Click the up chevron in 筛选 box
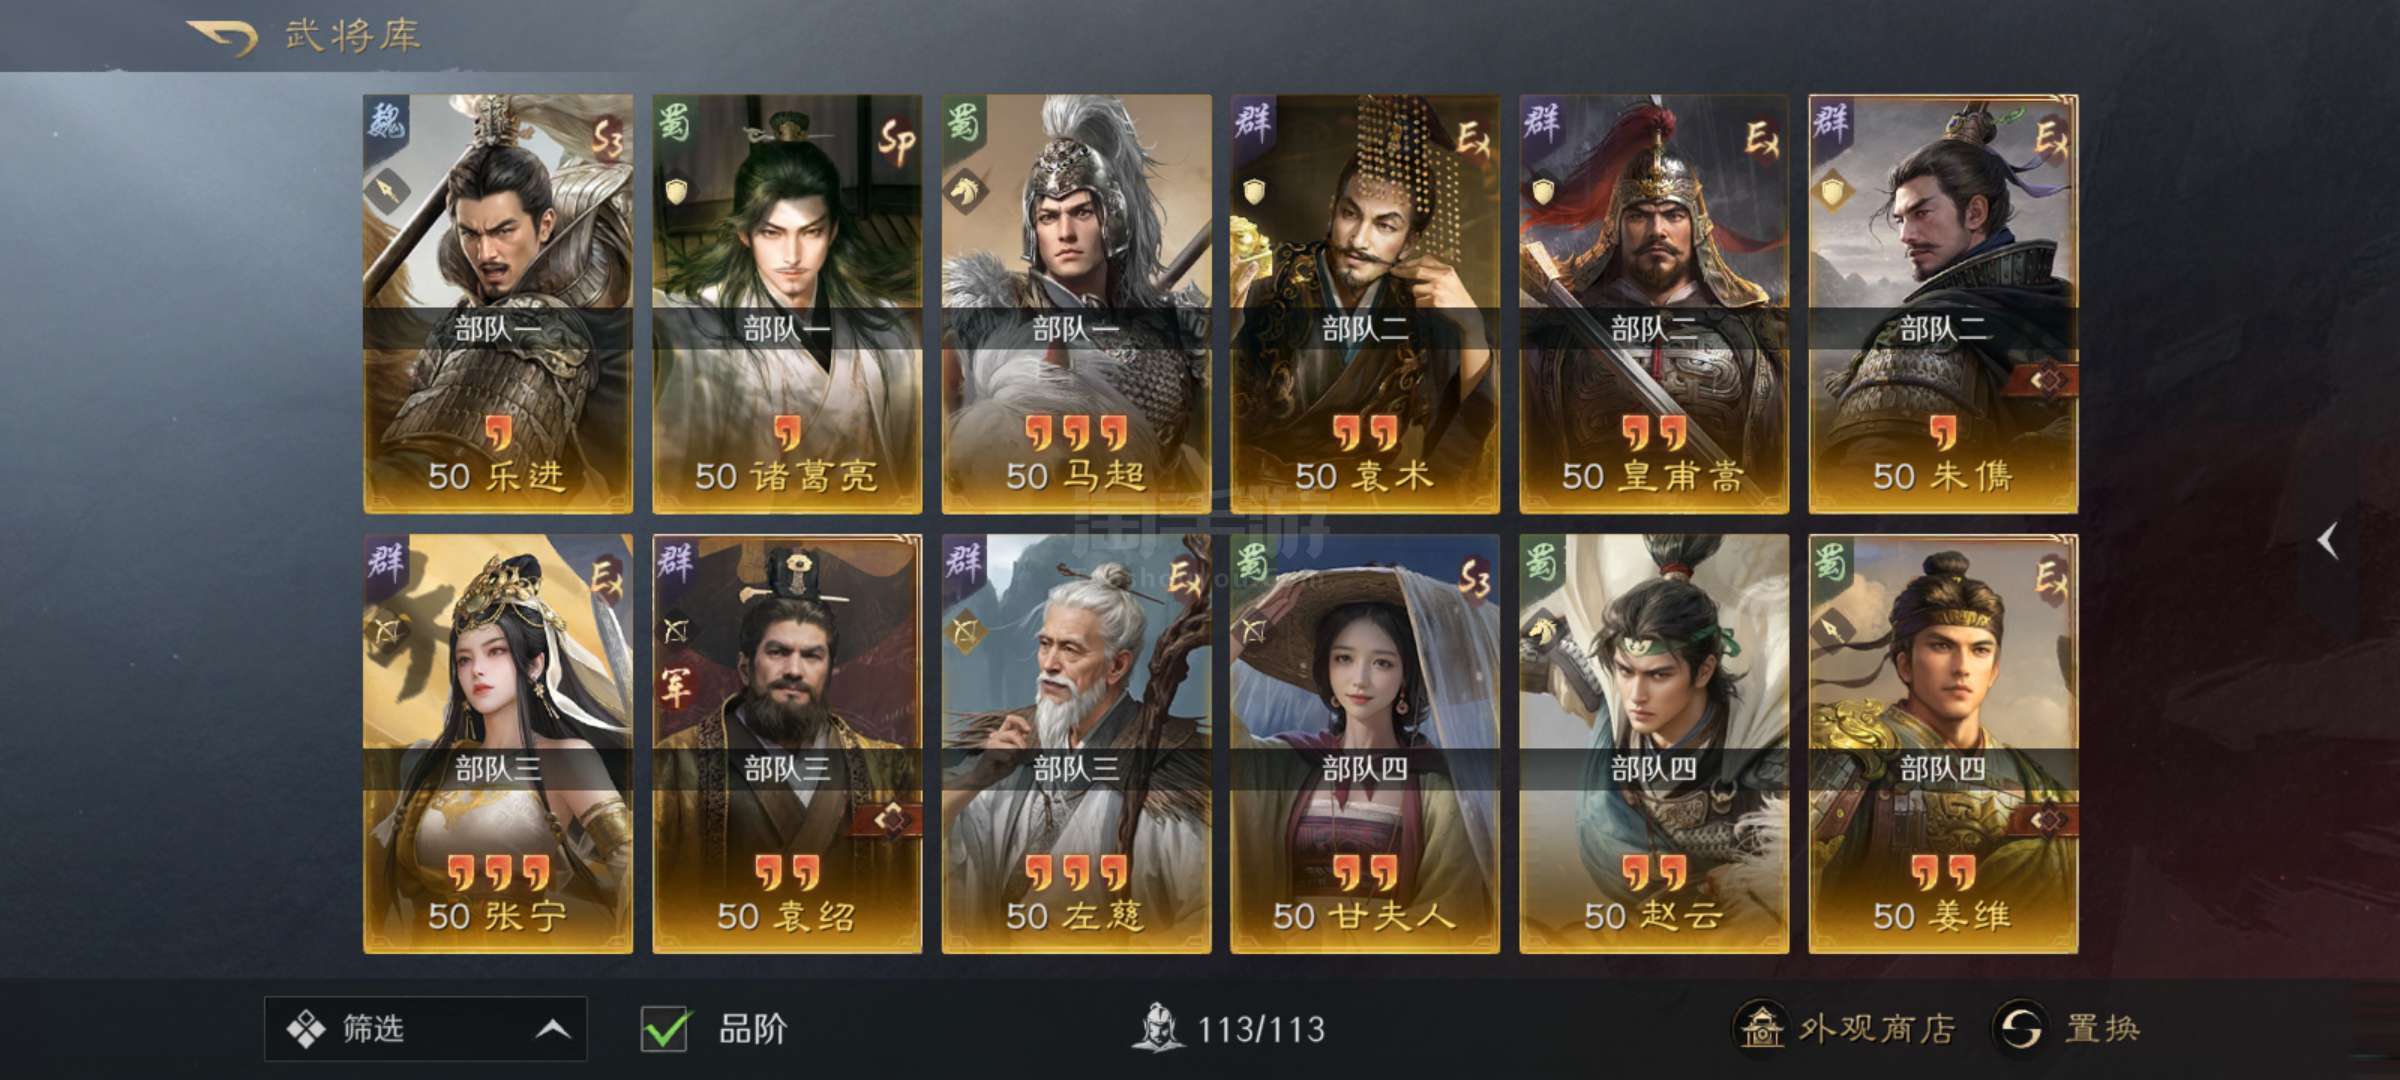2400x1080 pixels. (552, 1029)
